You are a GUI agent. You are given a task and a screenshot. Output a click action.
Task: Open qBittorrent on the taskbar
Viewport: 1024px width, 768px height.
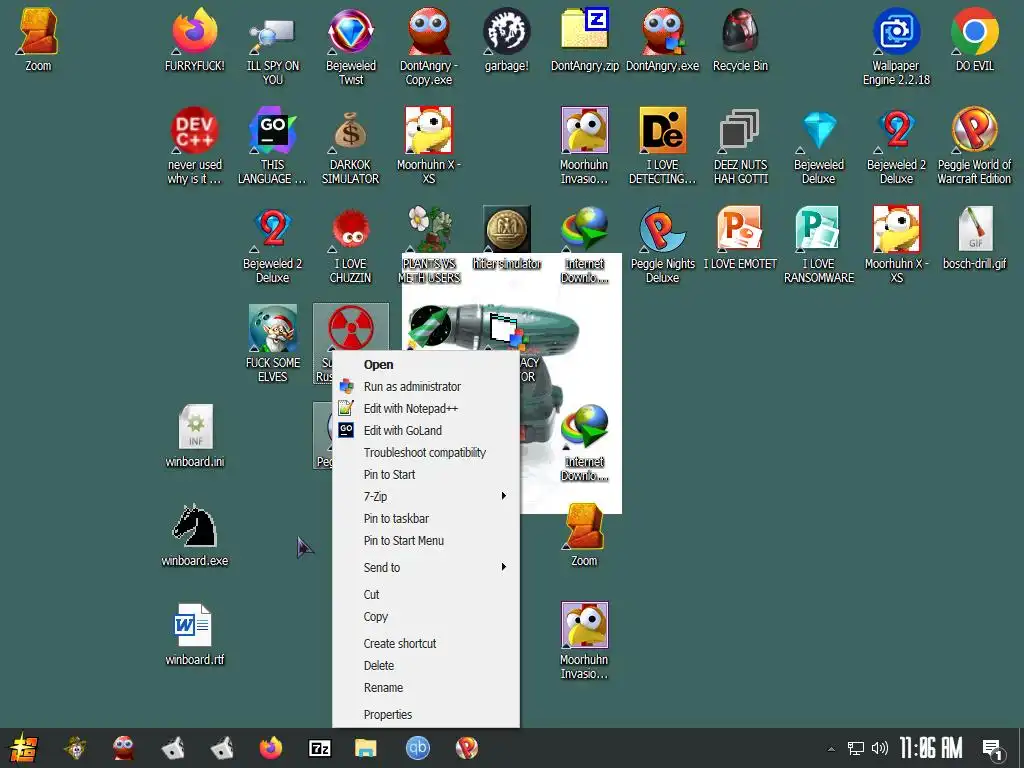tap(418, 748)
